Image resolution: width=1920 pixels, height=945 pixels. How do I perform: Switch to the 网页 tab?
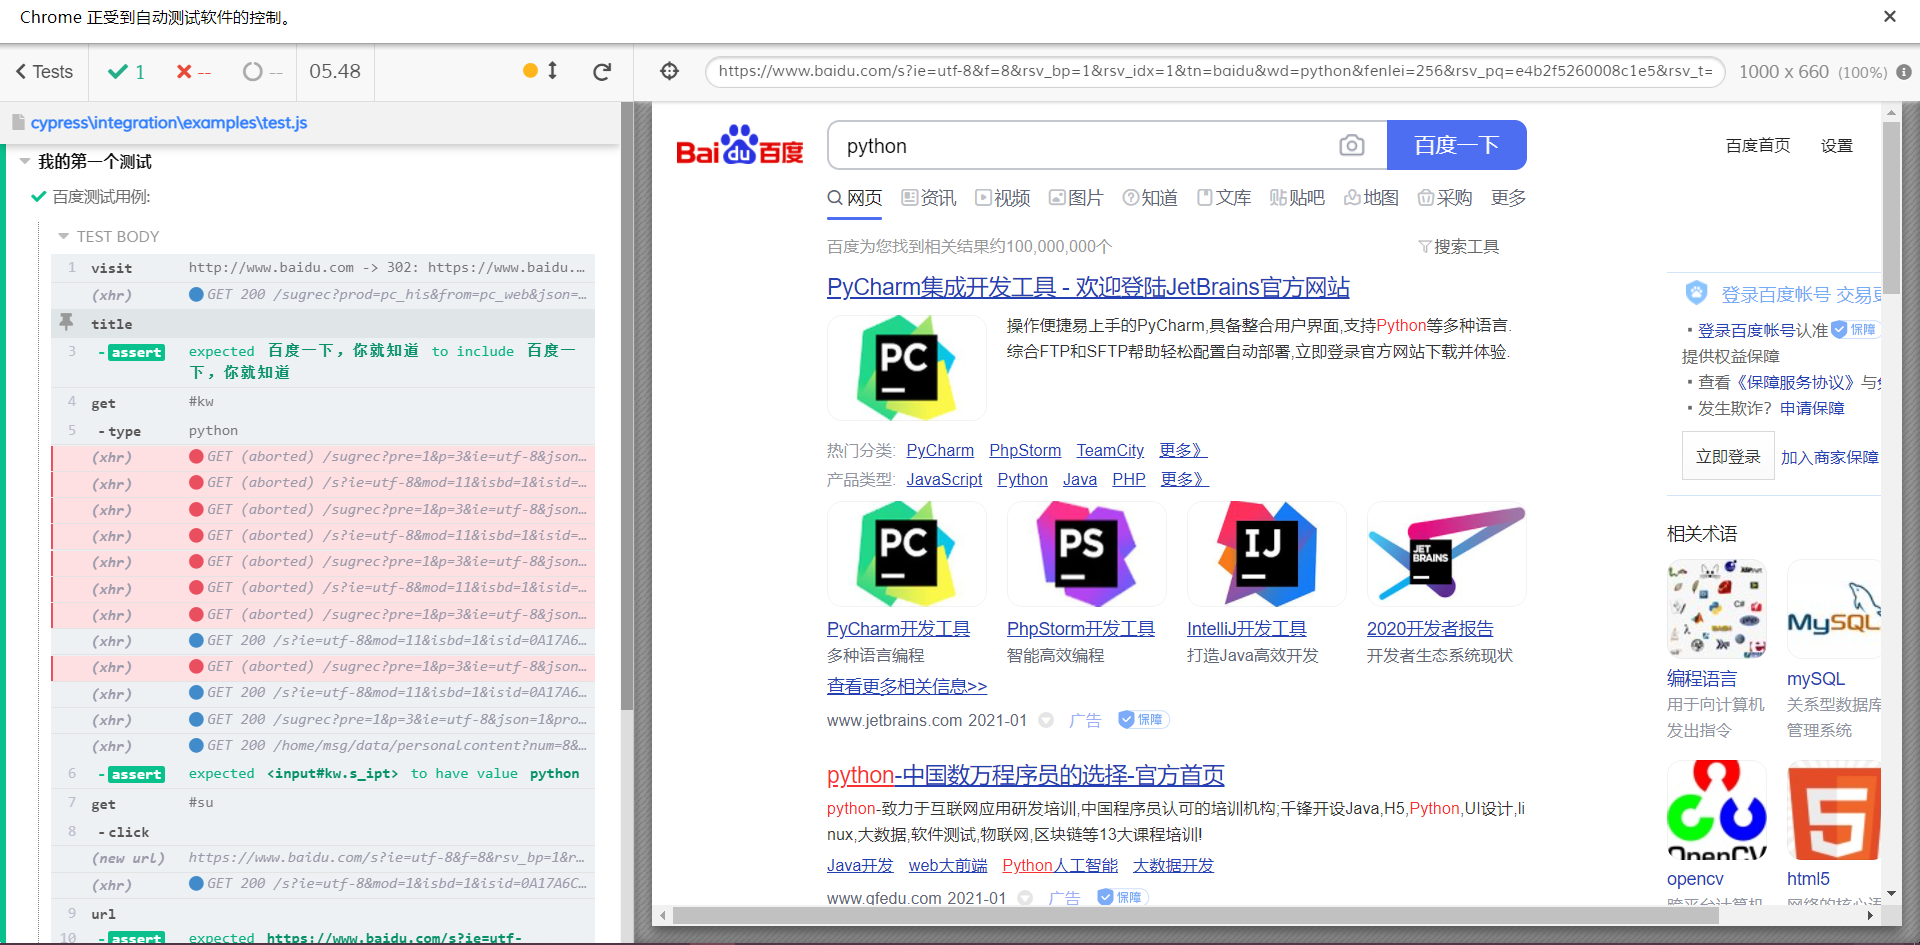(855, 198)
